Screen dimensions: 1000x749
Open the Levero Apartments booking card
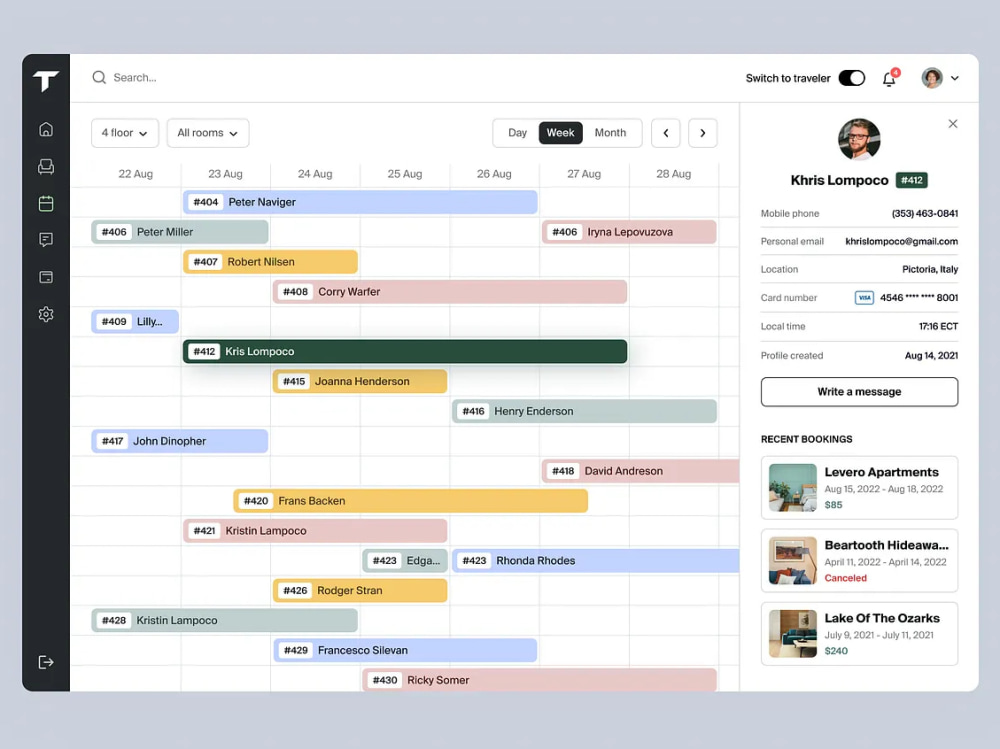859,487
